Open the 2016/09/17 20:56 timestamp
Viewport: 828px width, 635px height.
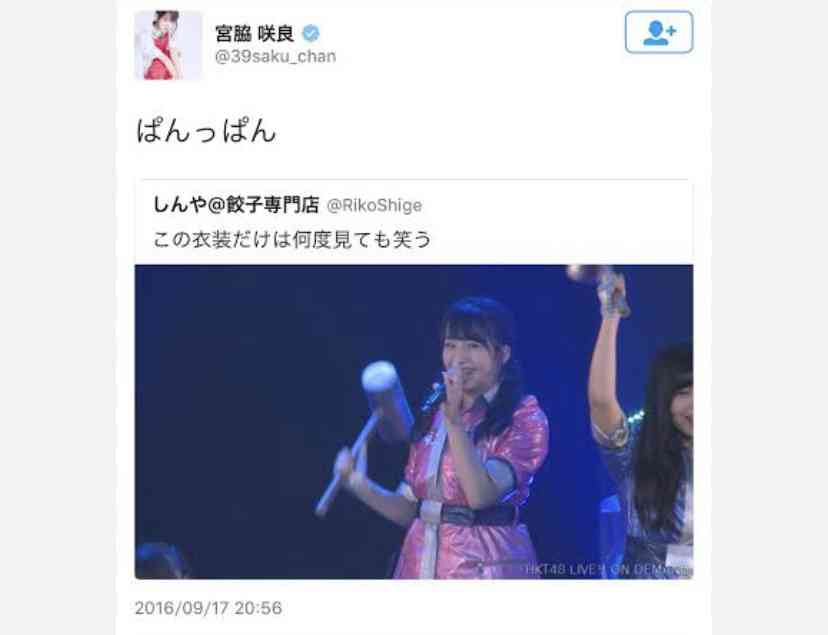coord(209,608)
